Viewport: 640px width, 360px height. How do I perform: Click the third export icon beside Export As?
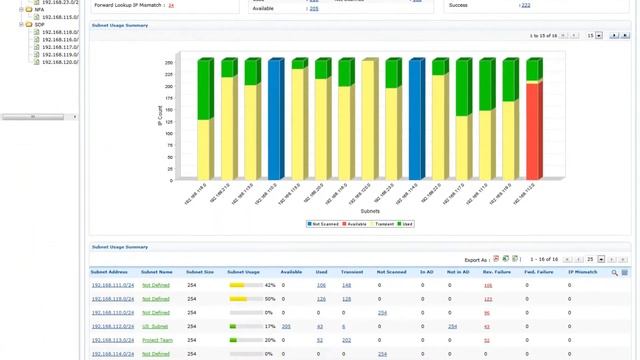[515, 259]
